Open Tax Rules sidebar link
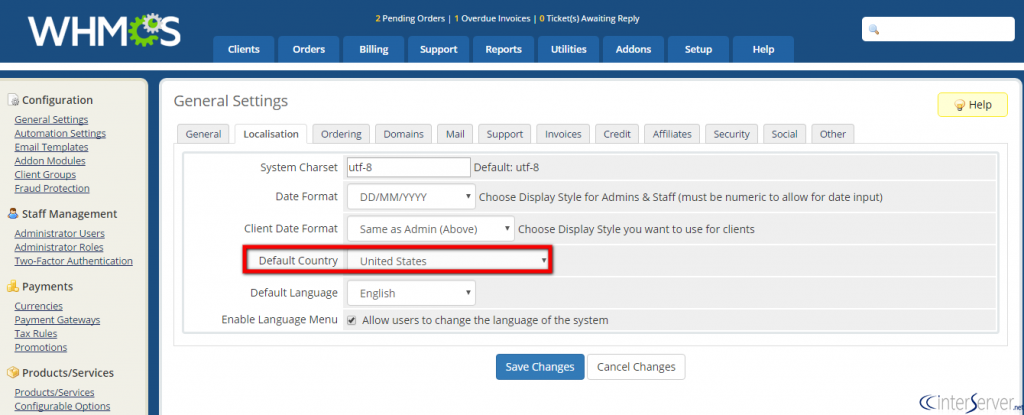The width and height of the screenshot is (1024, 415). pyautogui.click(x=36, y=333)
